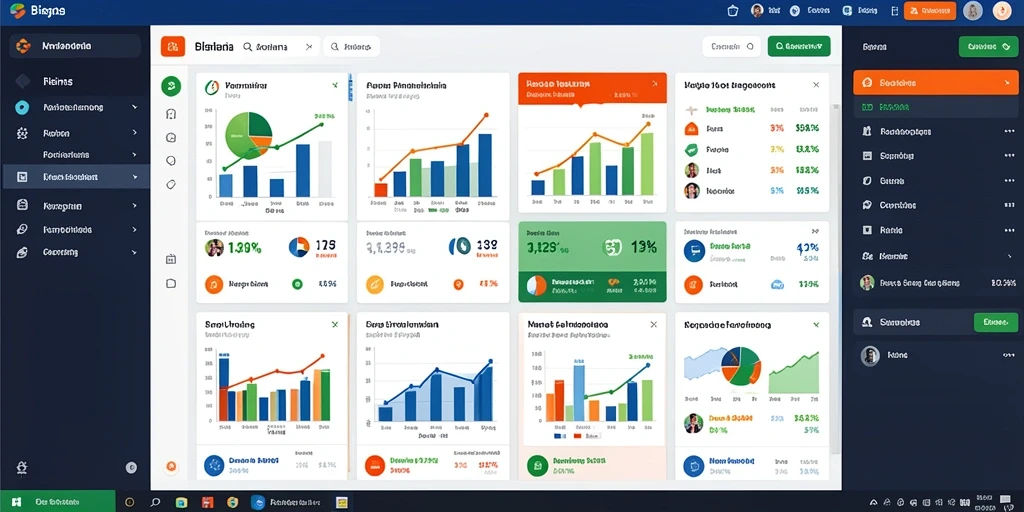Image resolution: width=1024 pixels, height=512 pixels.
Task: Click the user avatar photo in the header bar
Action: coord(757,10)
